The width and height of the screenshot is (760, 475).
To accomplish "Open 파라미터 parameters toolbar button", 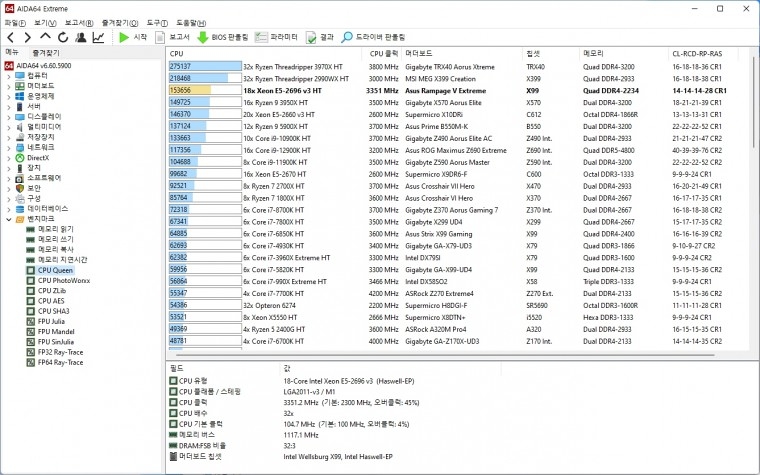I will (x=276, y=37).
